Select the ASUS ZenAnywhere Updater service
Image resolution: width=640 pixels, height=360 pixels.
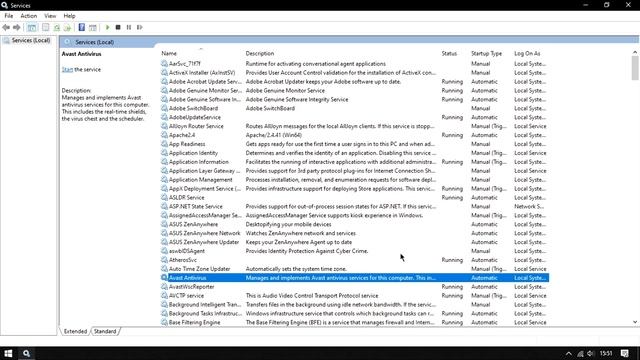coord(355,242)
